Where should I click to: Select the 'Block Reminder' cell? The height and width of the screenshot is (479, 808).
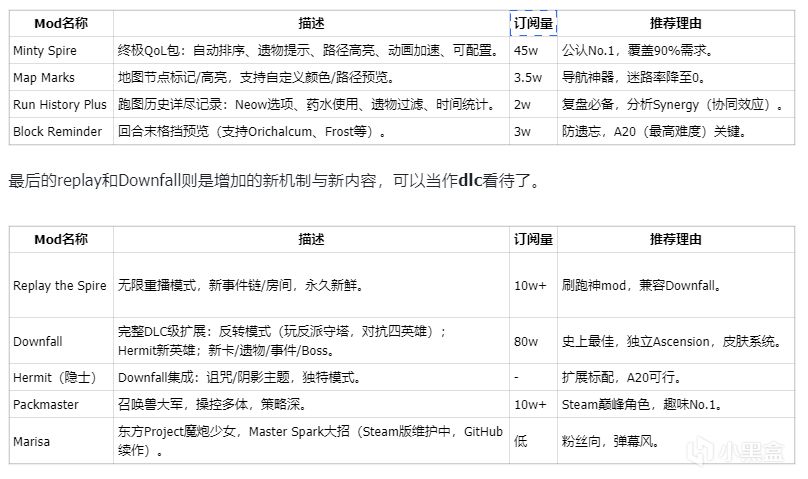coord(61,131)
